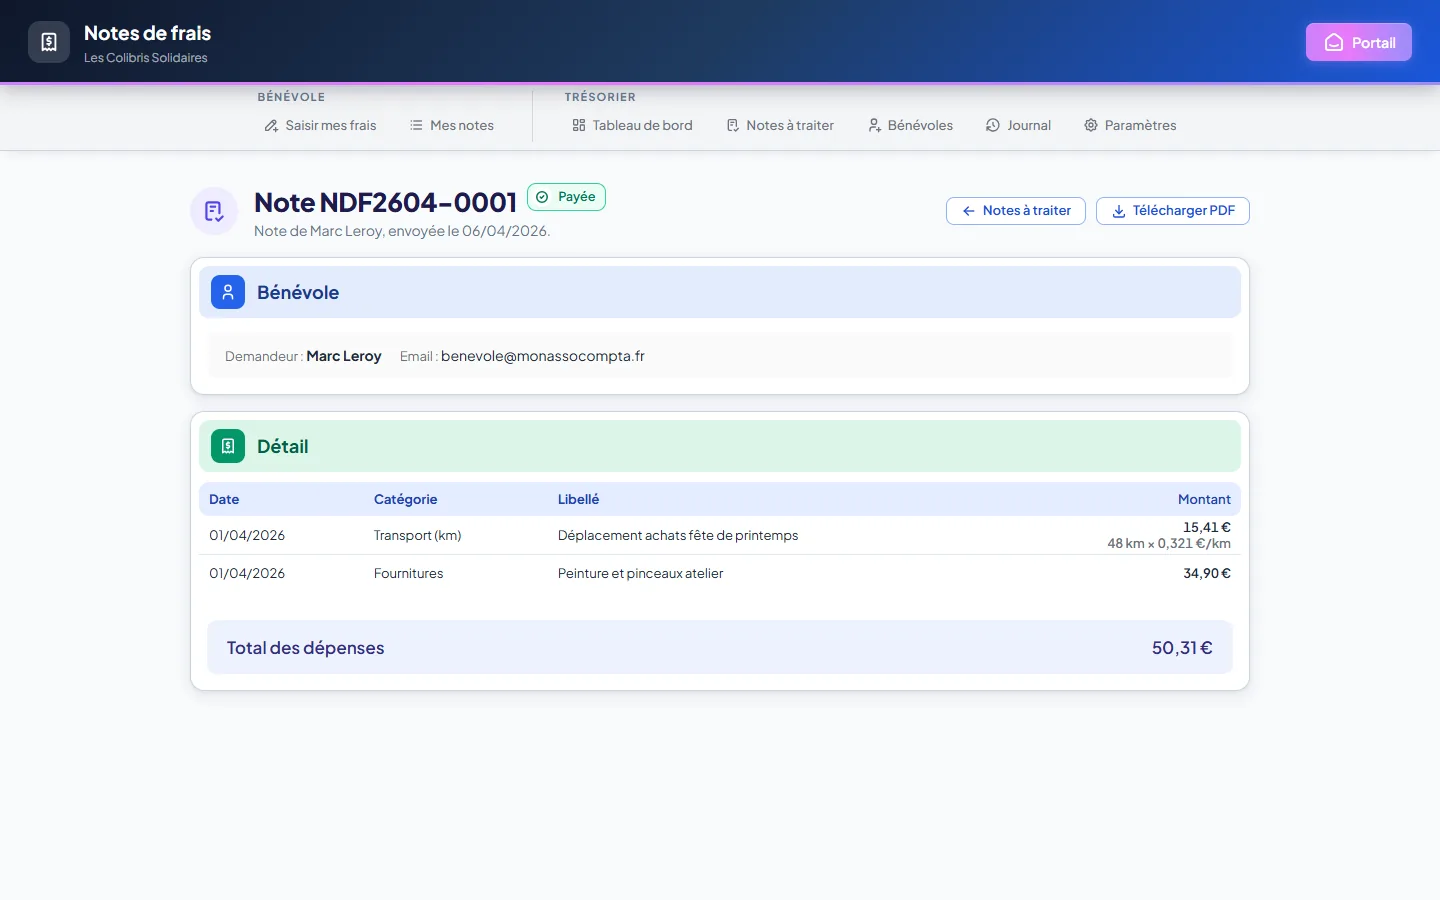Click the Total des dépenses label
This screenshot has height=900, width=1440.
coord(305,648)
